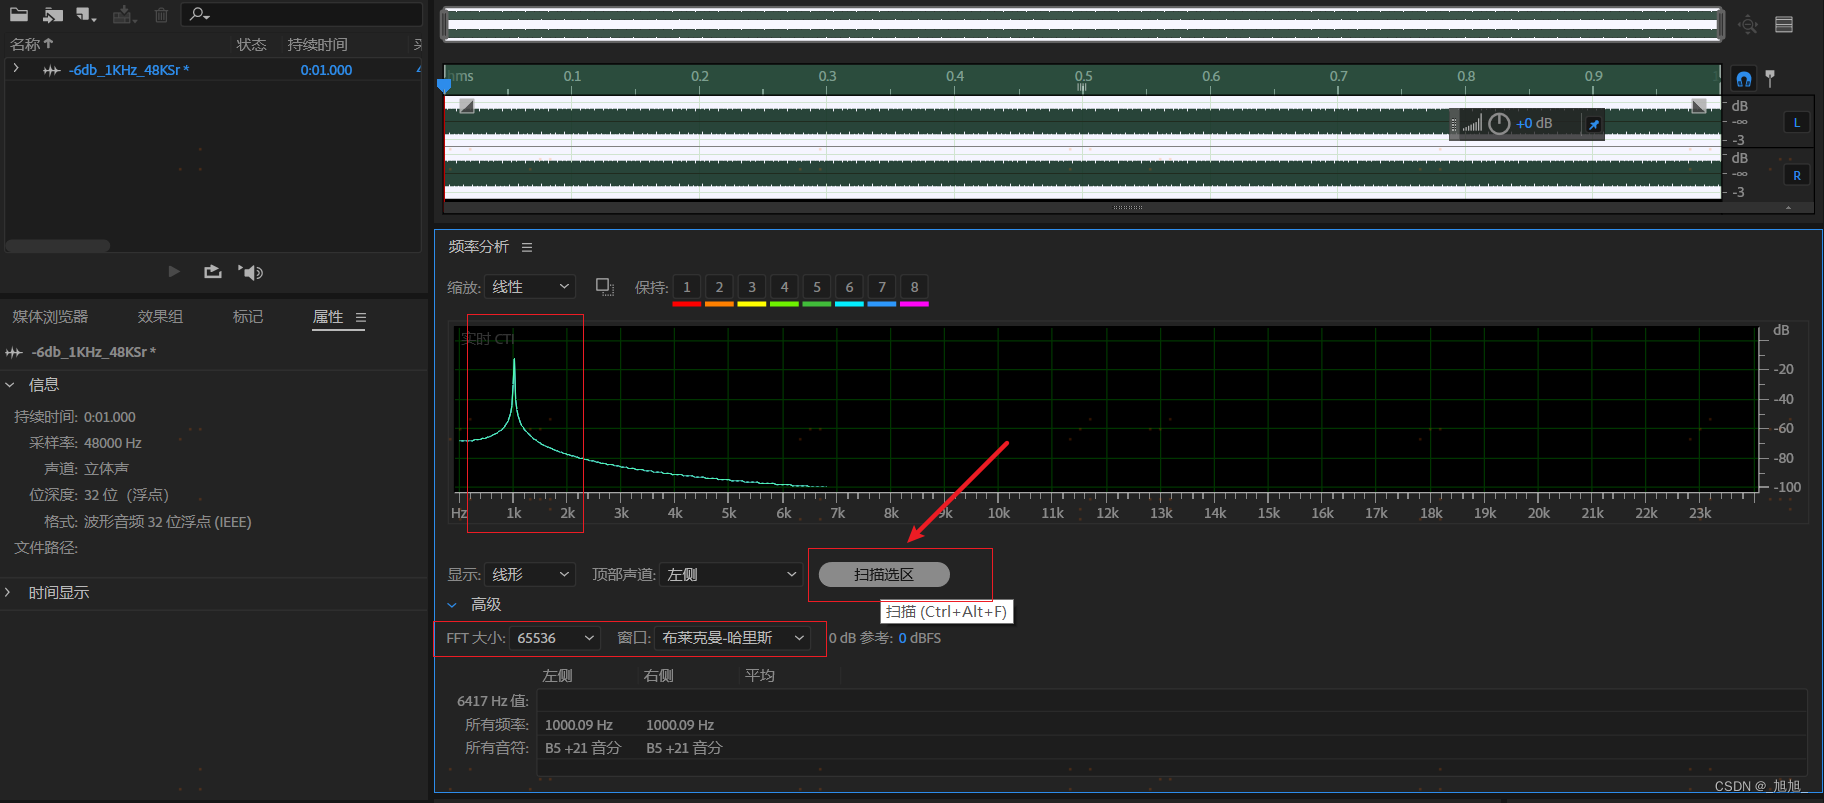Viewport: 1824px width, 803px height.
Task: Expand the 时间显示 section
Action: coord(8,592)
